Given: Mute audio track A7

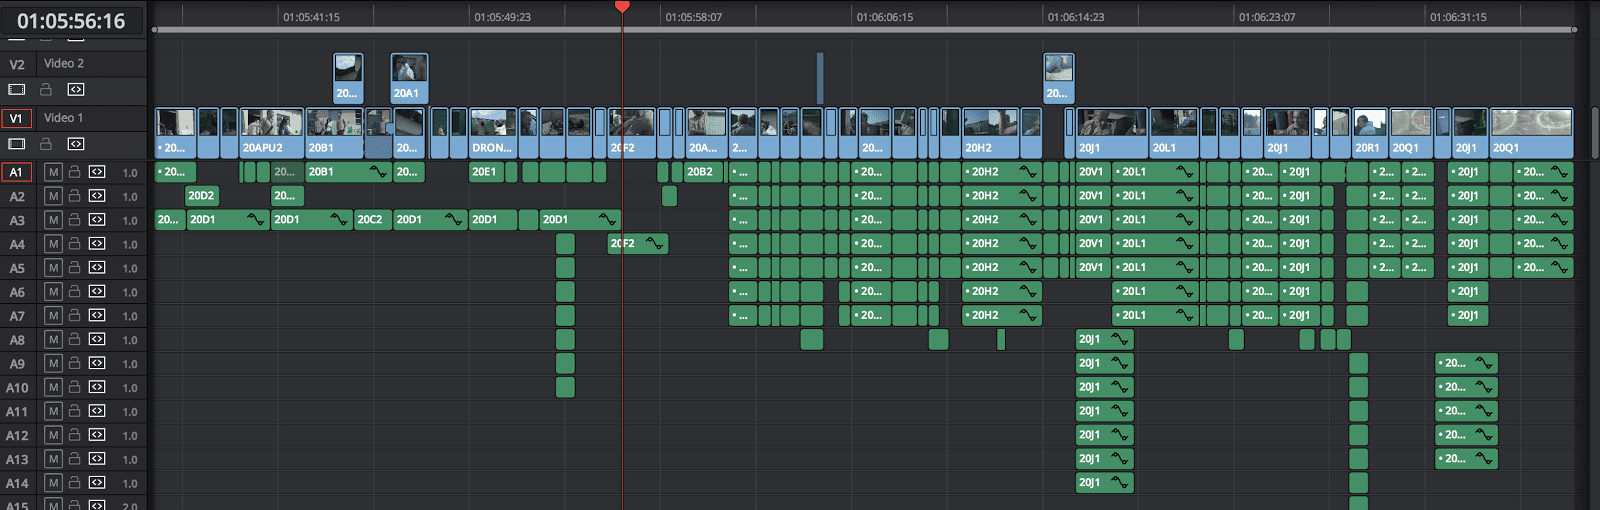Looking at the screenshot, I should (54, 315).
